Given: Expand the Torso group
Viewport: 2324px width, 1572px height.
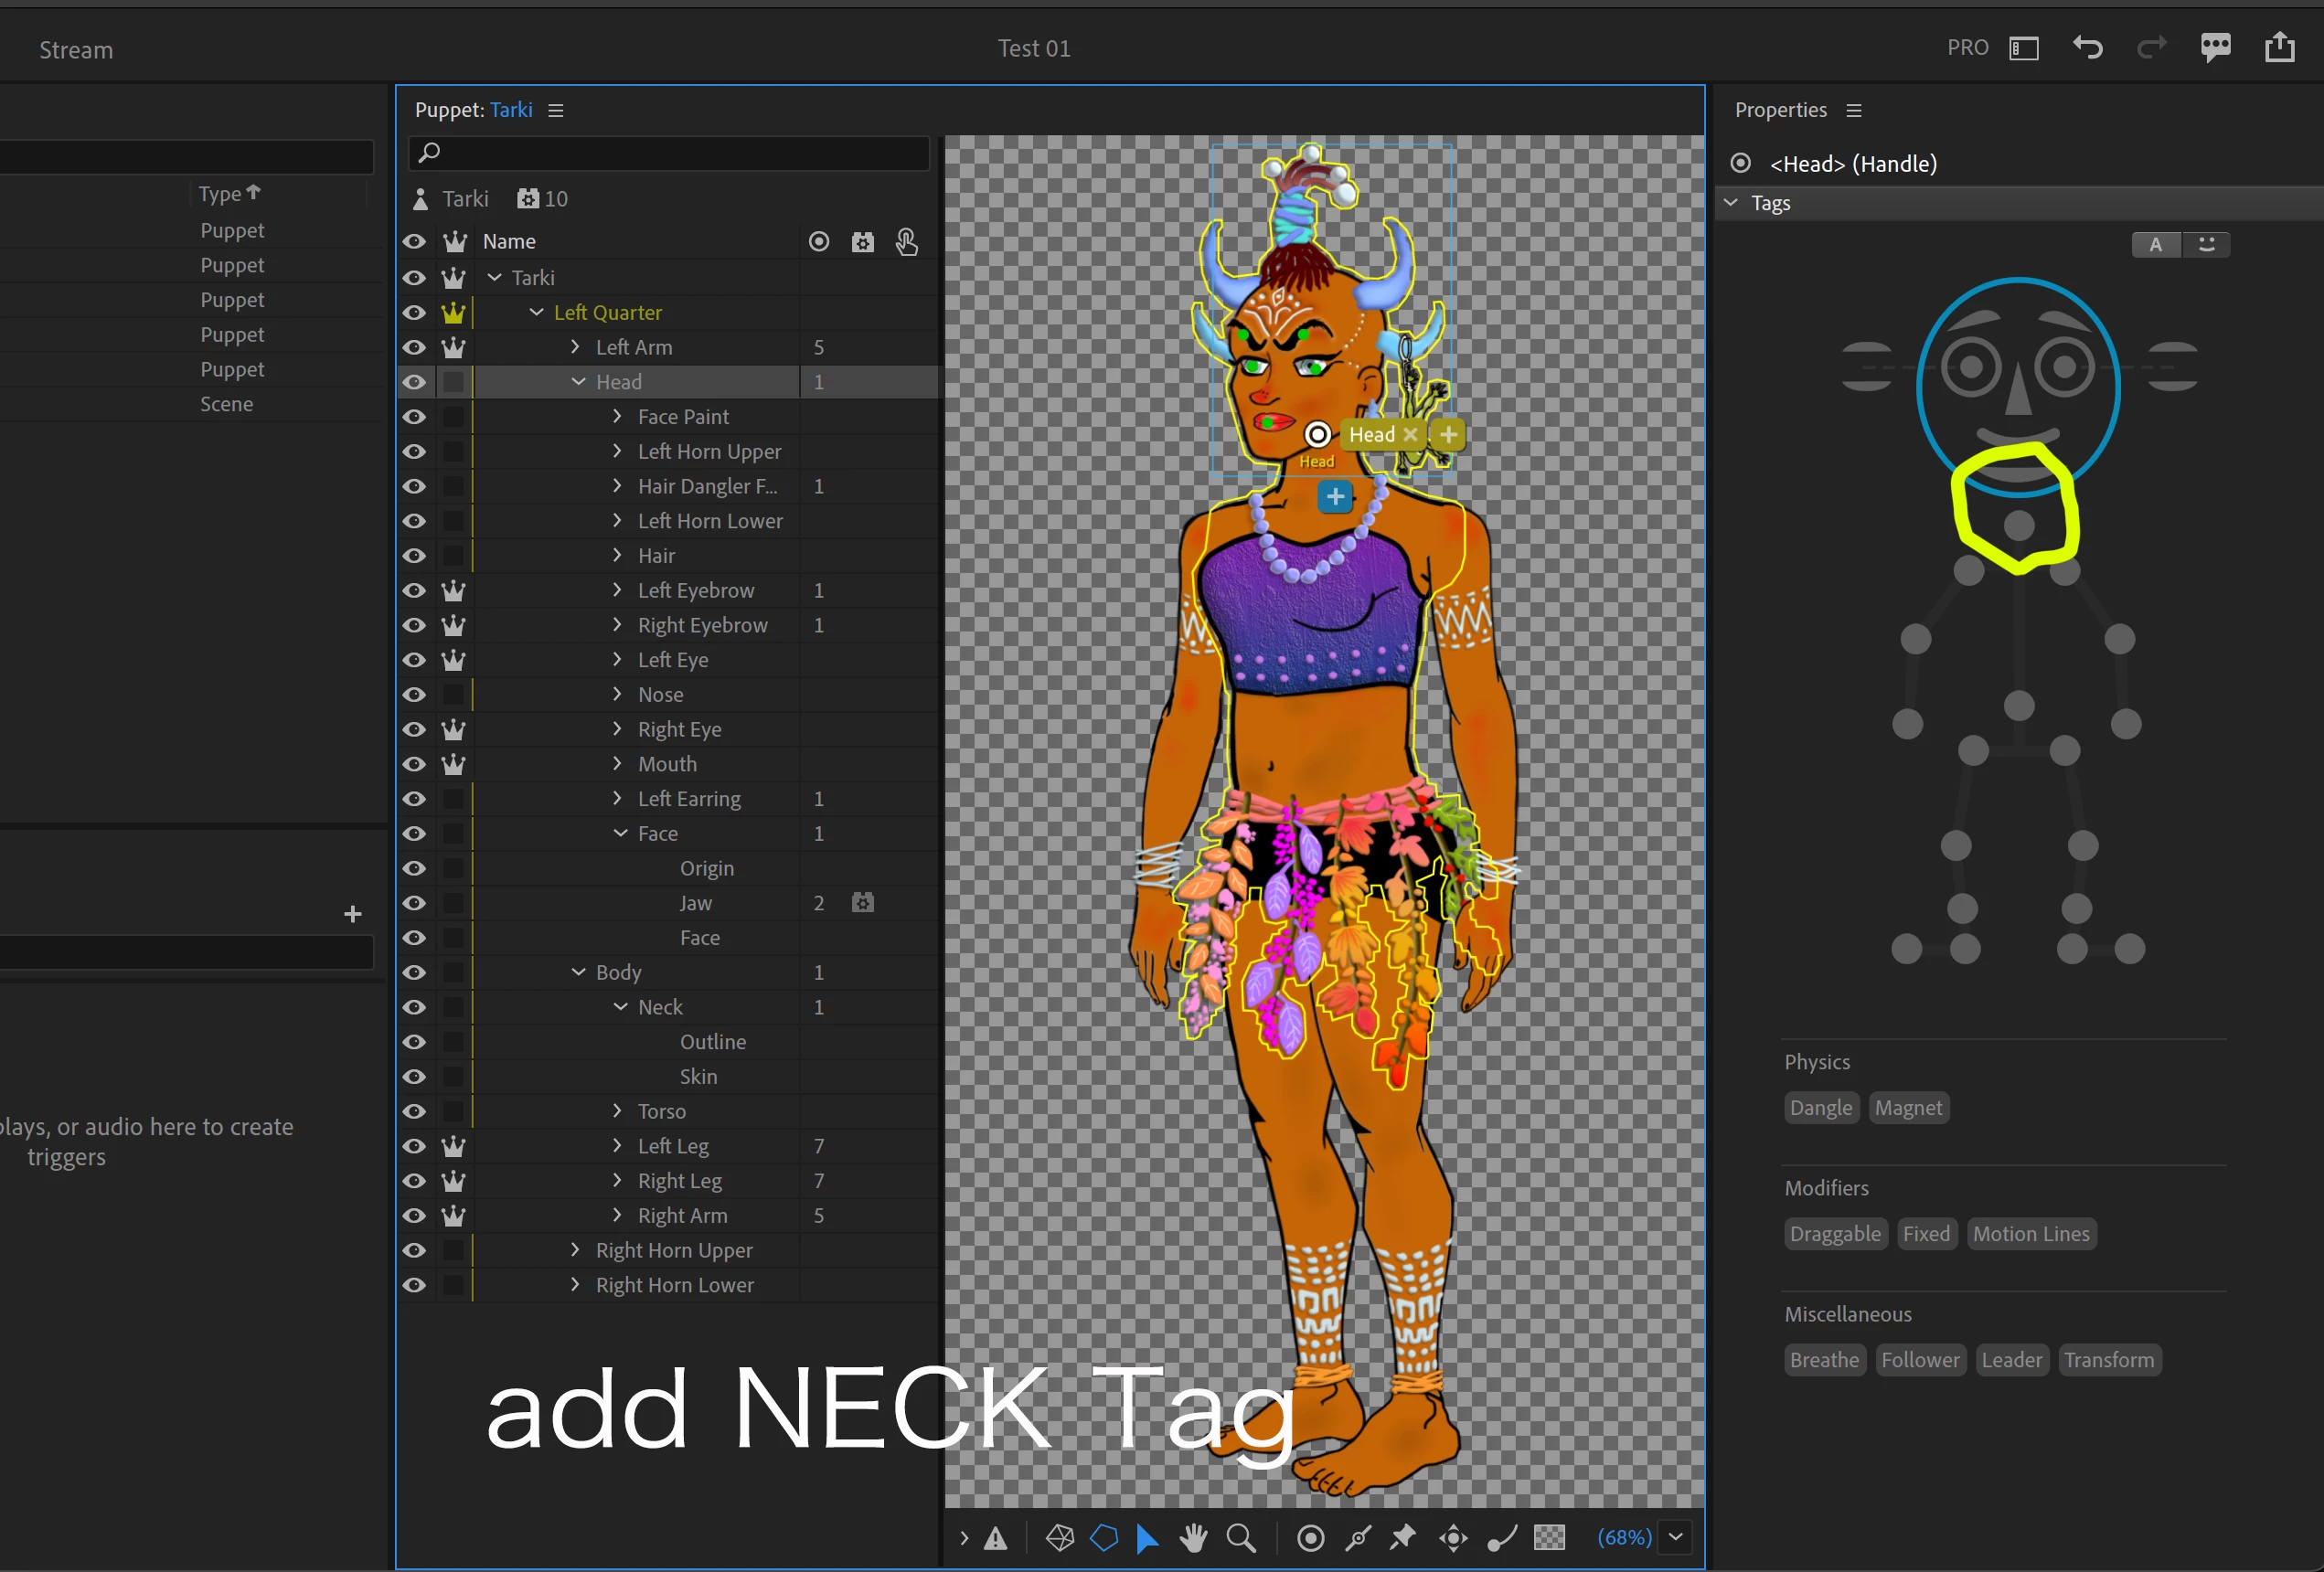Looking at the screenshot, I should pos(617,1111).
